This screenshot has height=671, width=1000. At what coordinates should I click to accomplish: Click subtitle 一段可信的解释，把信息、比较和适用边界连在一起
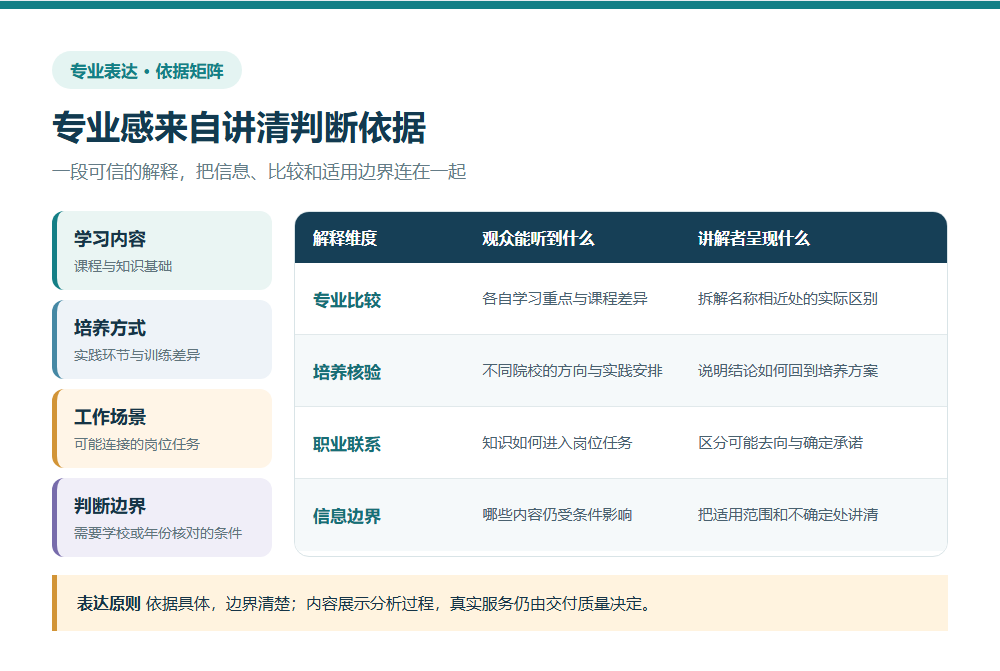(259, 172)
